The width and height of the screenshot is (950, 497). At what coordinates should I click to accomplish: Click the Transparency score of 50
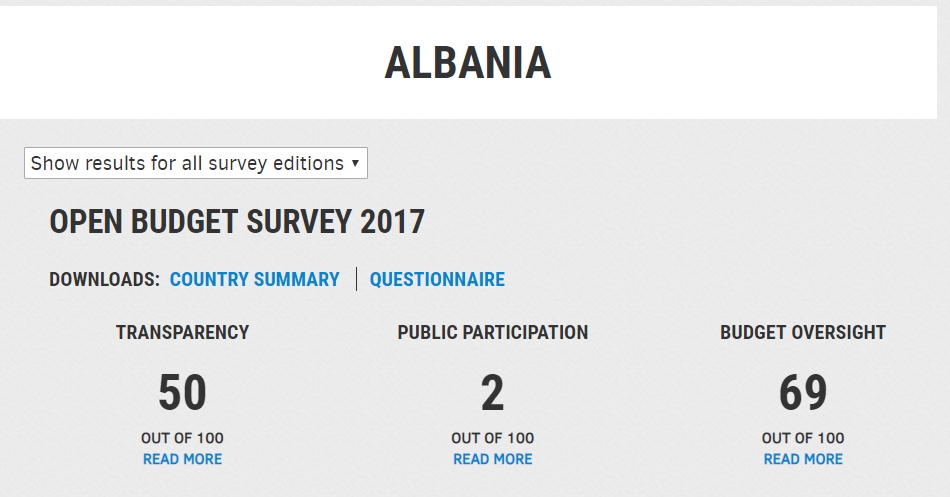point(182,393)
